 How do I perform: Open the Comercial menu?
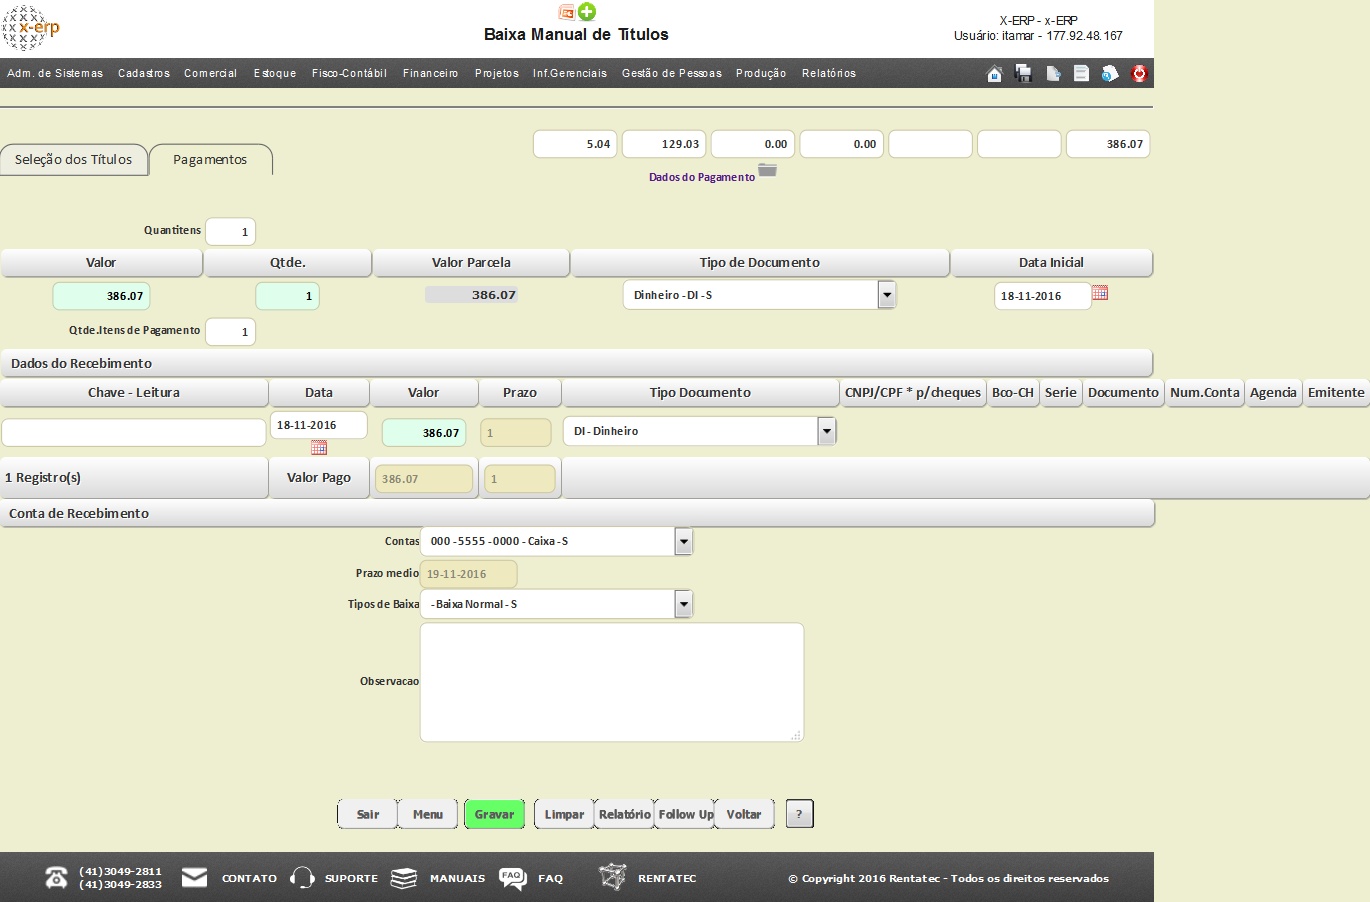pos(211,73)
